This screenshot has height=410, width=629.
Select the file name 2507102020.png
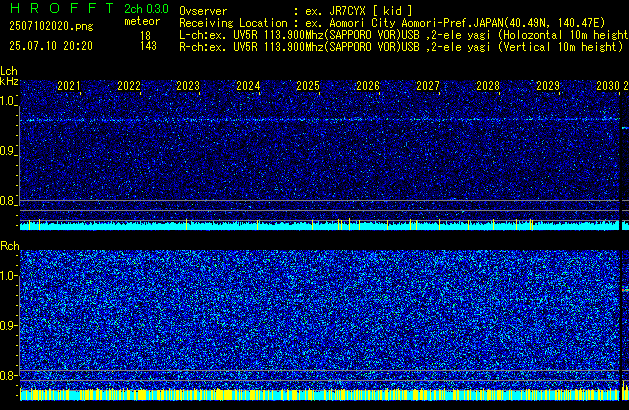[x=51, y=26]
